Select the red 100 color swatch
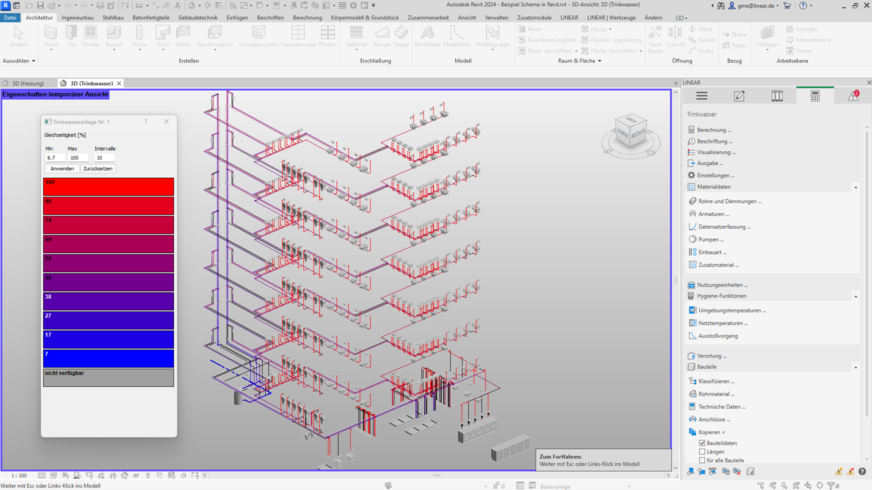The width and height of the screenshot is (872, 490). click(109, 187)
